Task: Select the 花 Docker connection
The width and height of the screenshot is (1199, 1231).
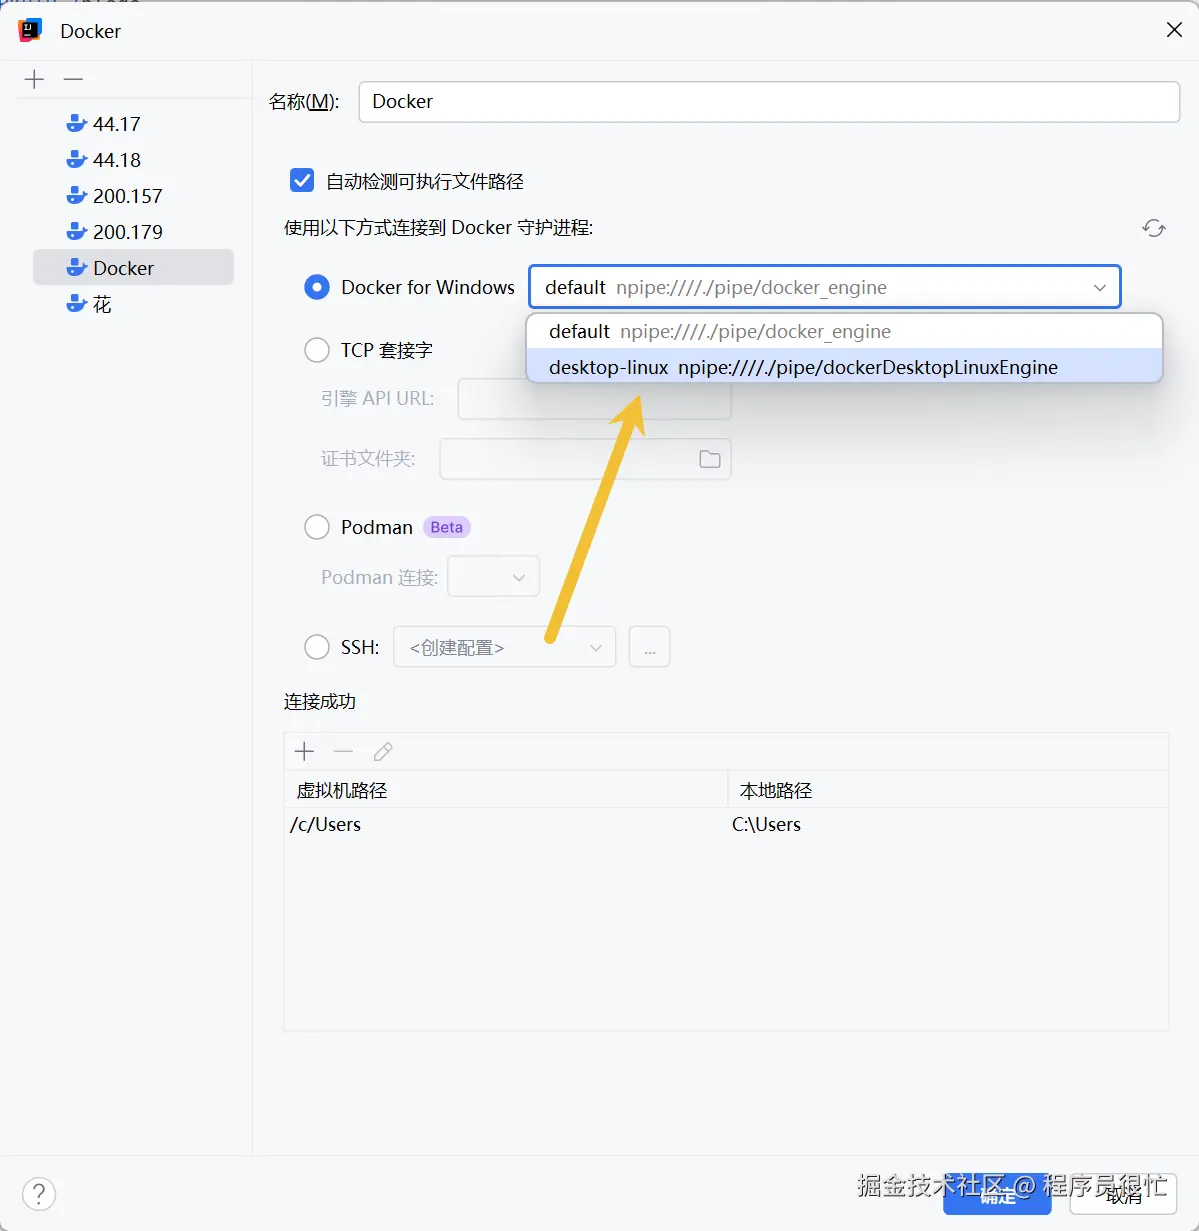Action: point(133,304)
